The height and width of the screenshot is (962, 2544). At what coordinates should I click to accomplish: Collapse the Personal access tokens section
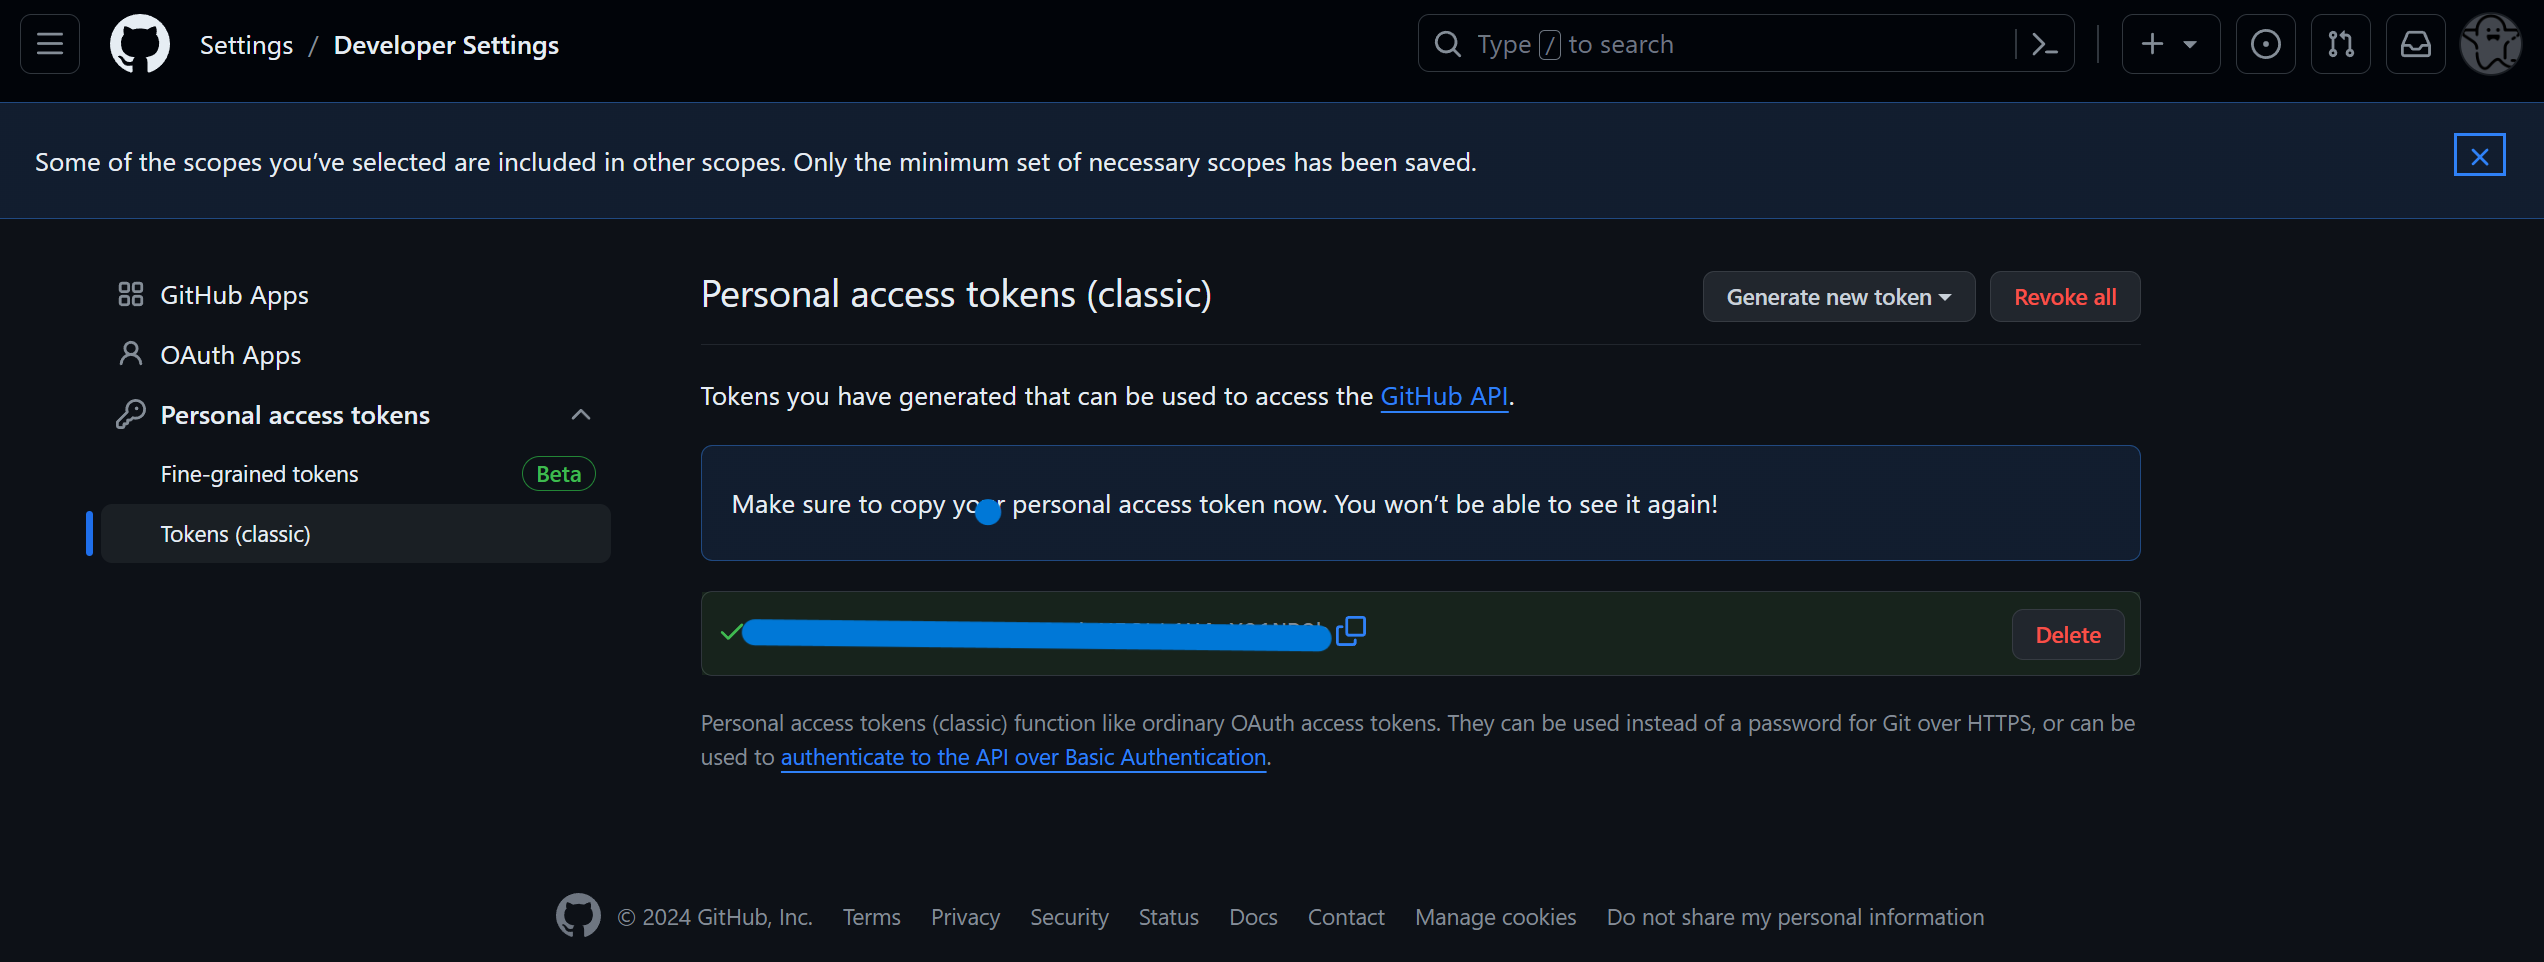[x=581, y=414]
